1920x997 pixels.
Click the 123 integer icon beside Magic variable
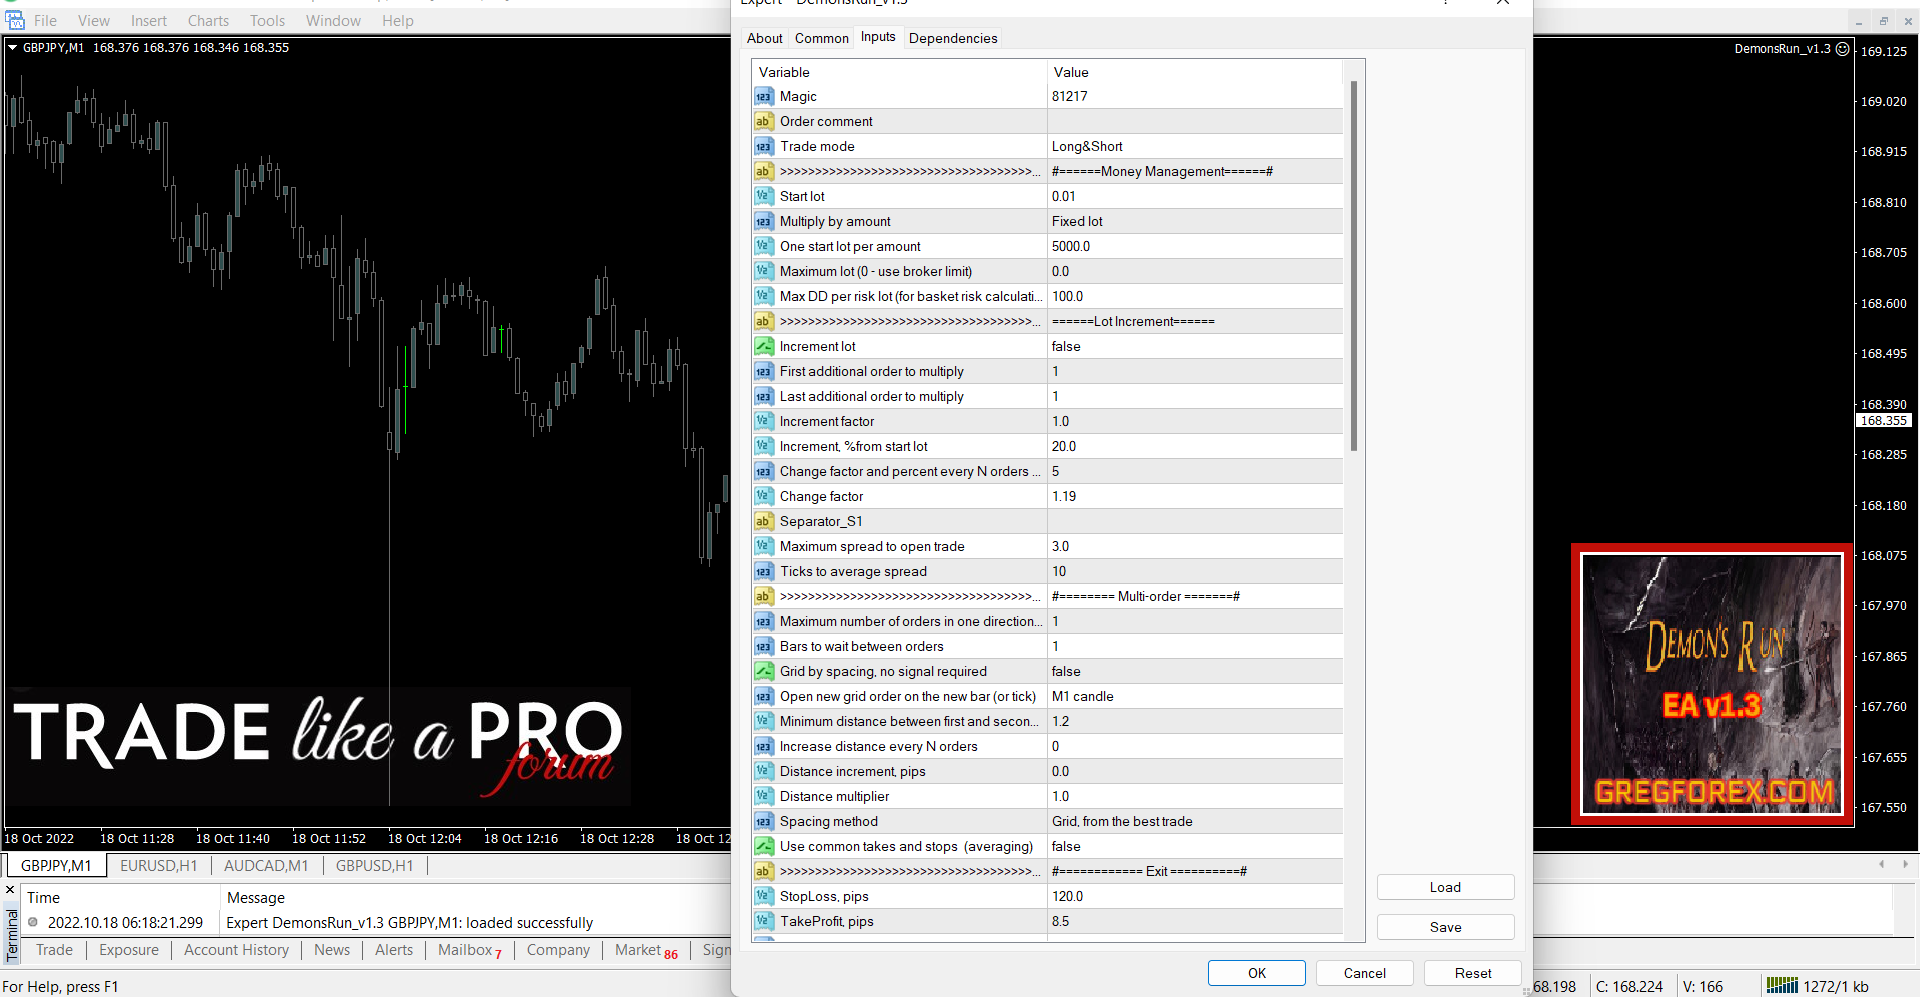pos(764,96)
